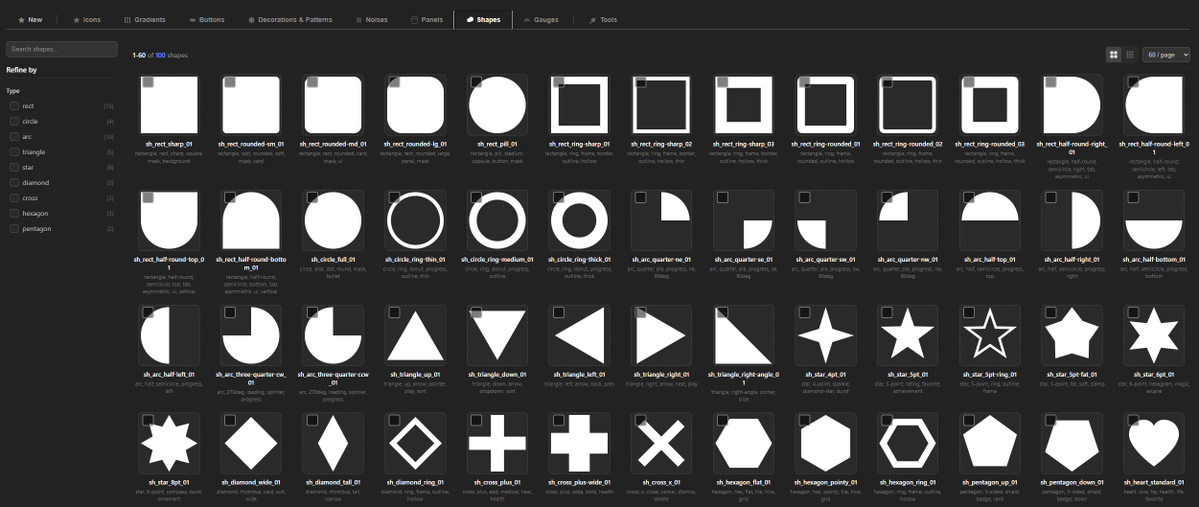
Task: Choose the sh_arc_half-top_01 shape
Action: (989, 220)
